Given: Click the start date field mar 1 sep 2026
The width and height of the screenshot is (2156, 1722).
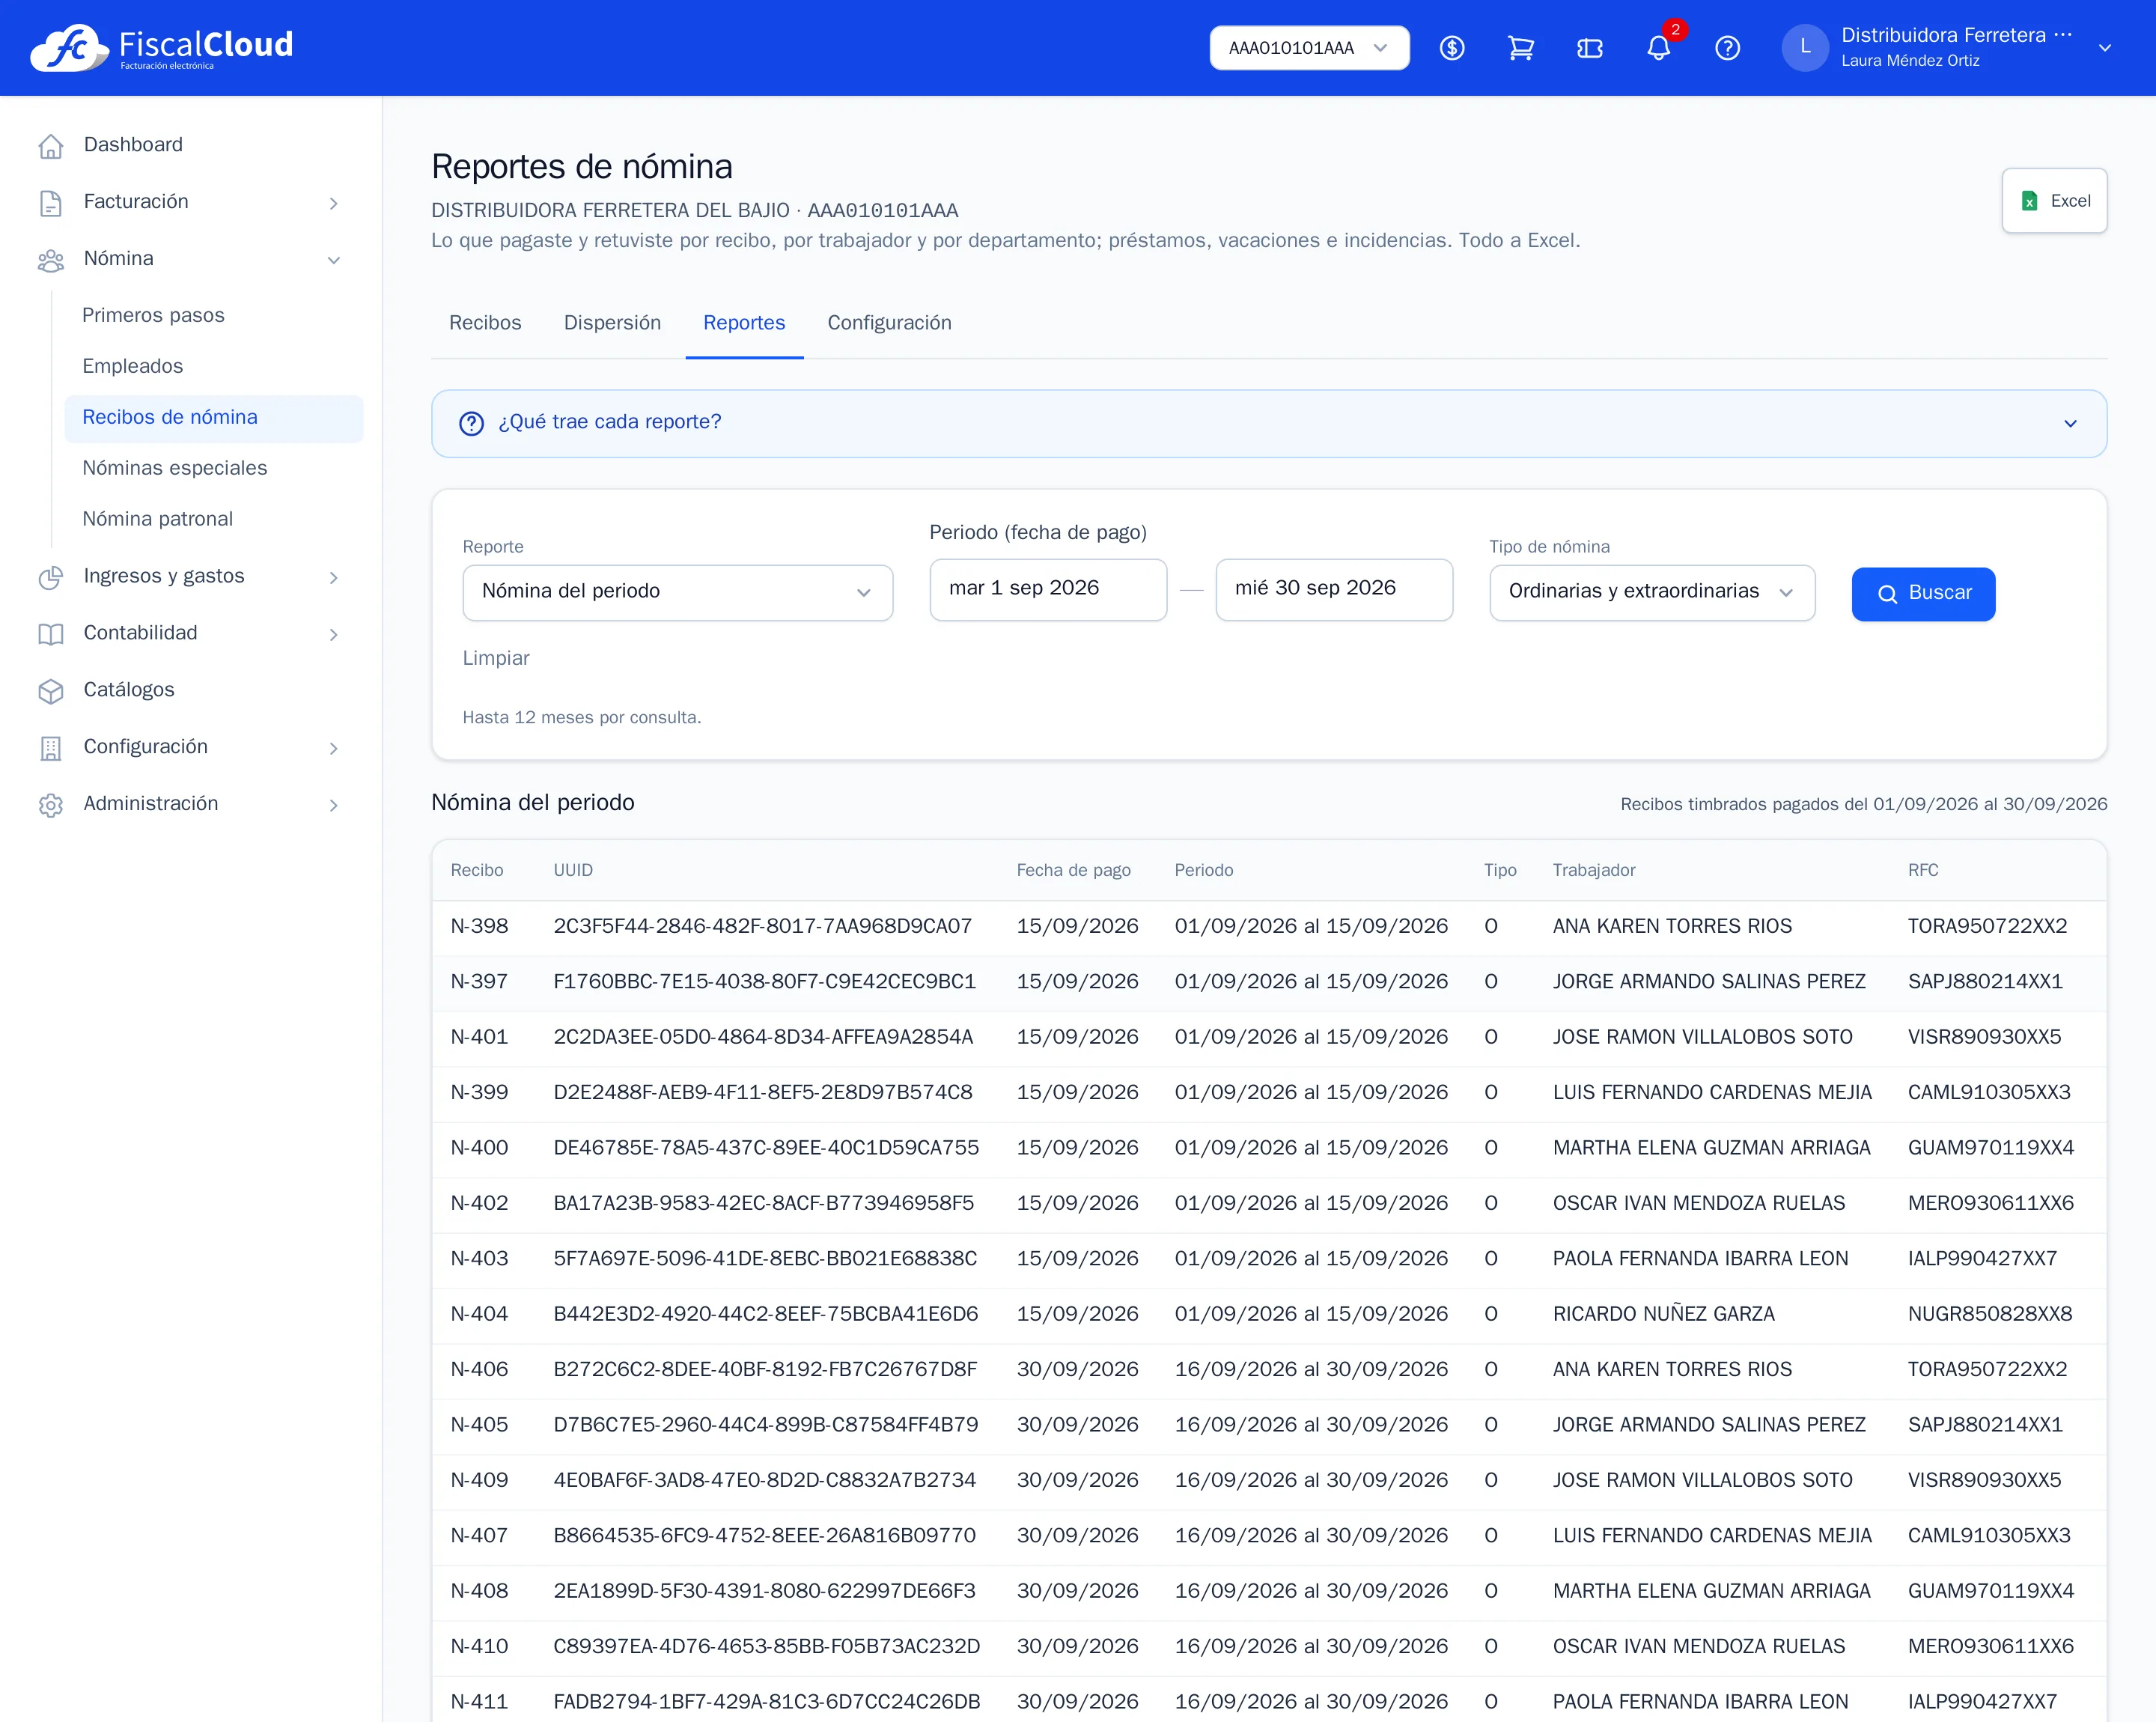Looking at the screenshot, I should 1047,589.
